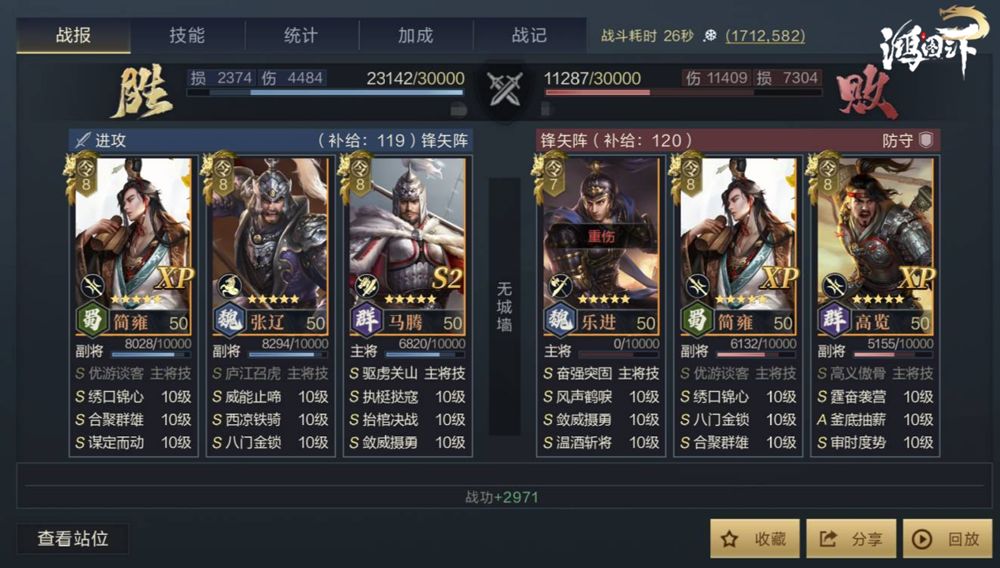The height and width of the screenshot is (568, 1000).
Task: Start the 回放 battle replay
Action: coord(947,539)
